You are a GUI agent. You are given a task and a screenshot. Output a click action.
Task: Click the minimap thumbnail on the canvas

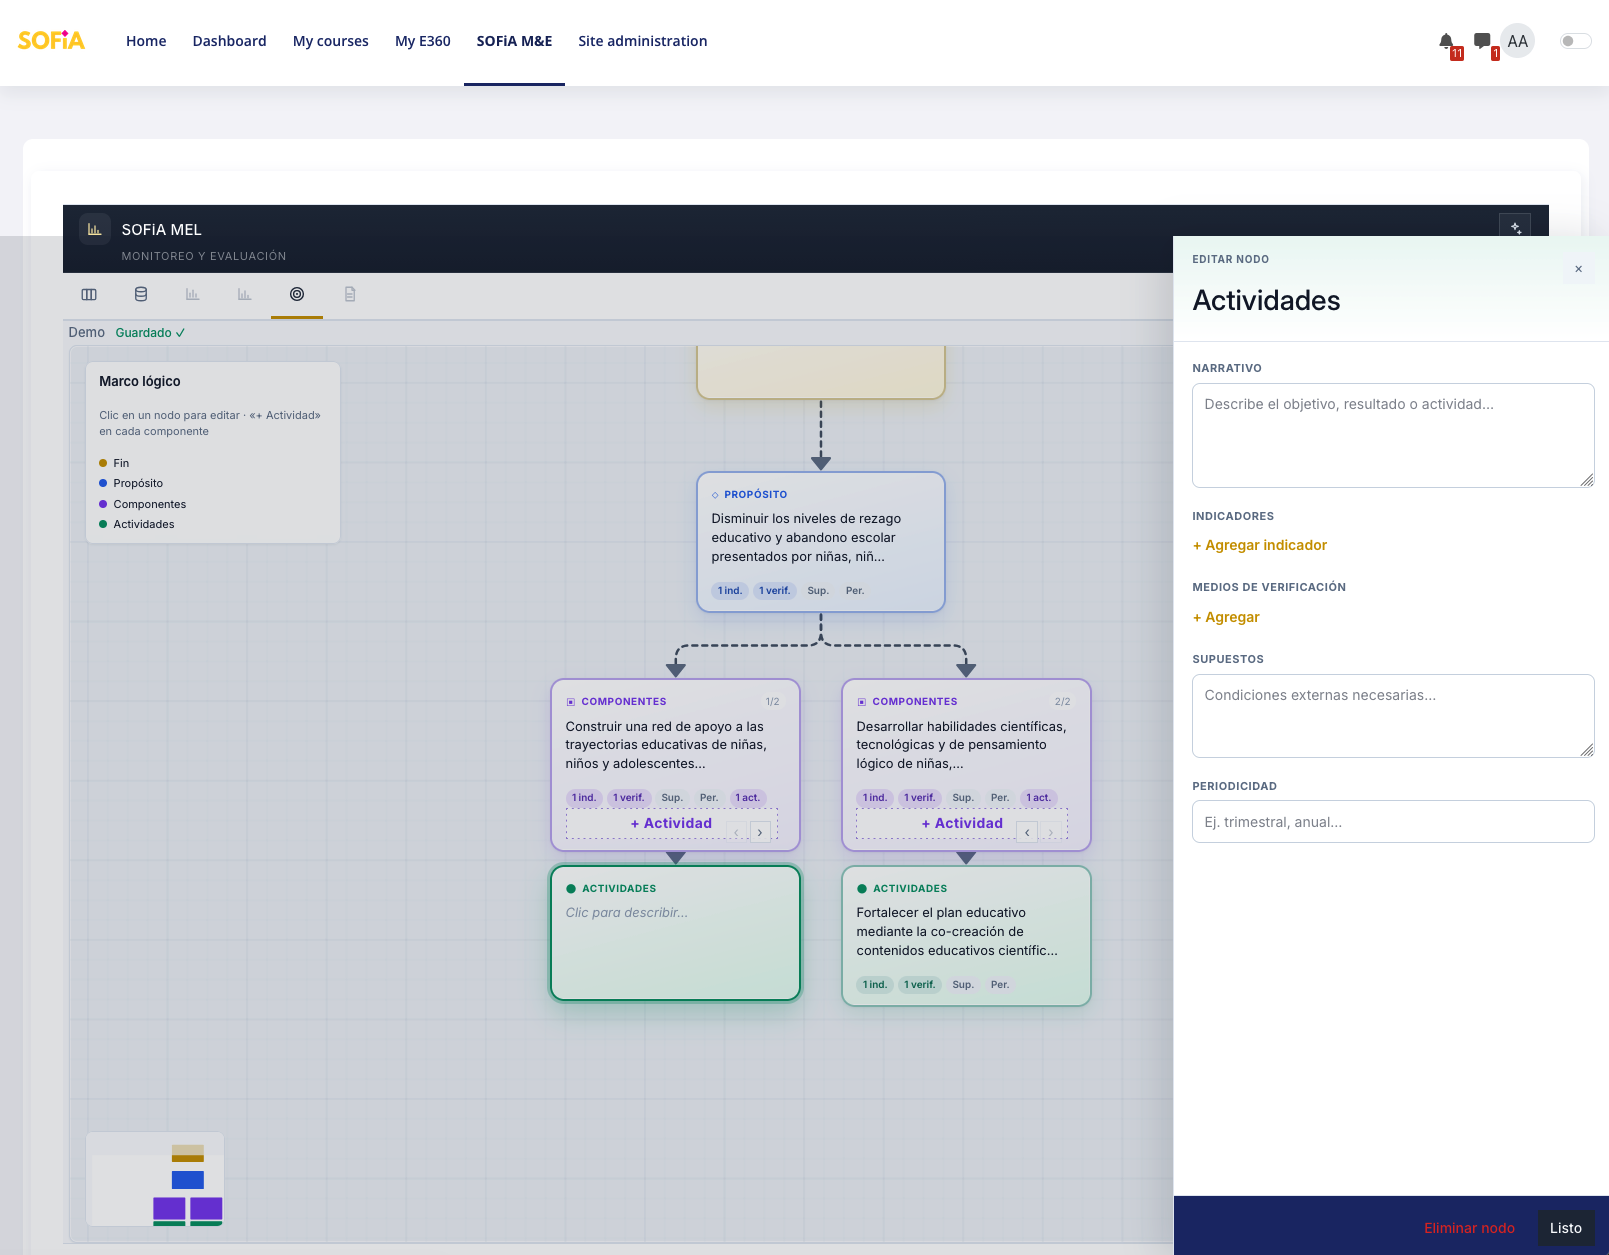point(155,1179)
